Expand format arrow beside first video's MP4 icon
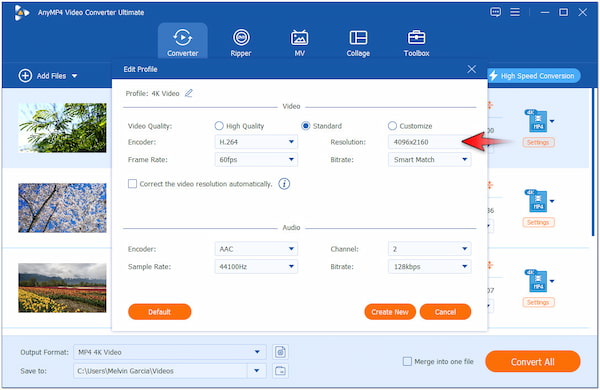This screenshot has height=390, width=600. (552, 121)
